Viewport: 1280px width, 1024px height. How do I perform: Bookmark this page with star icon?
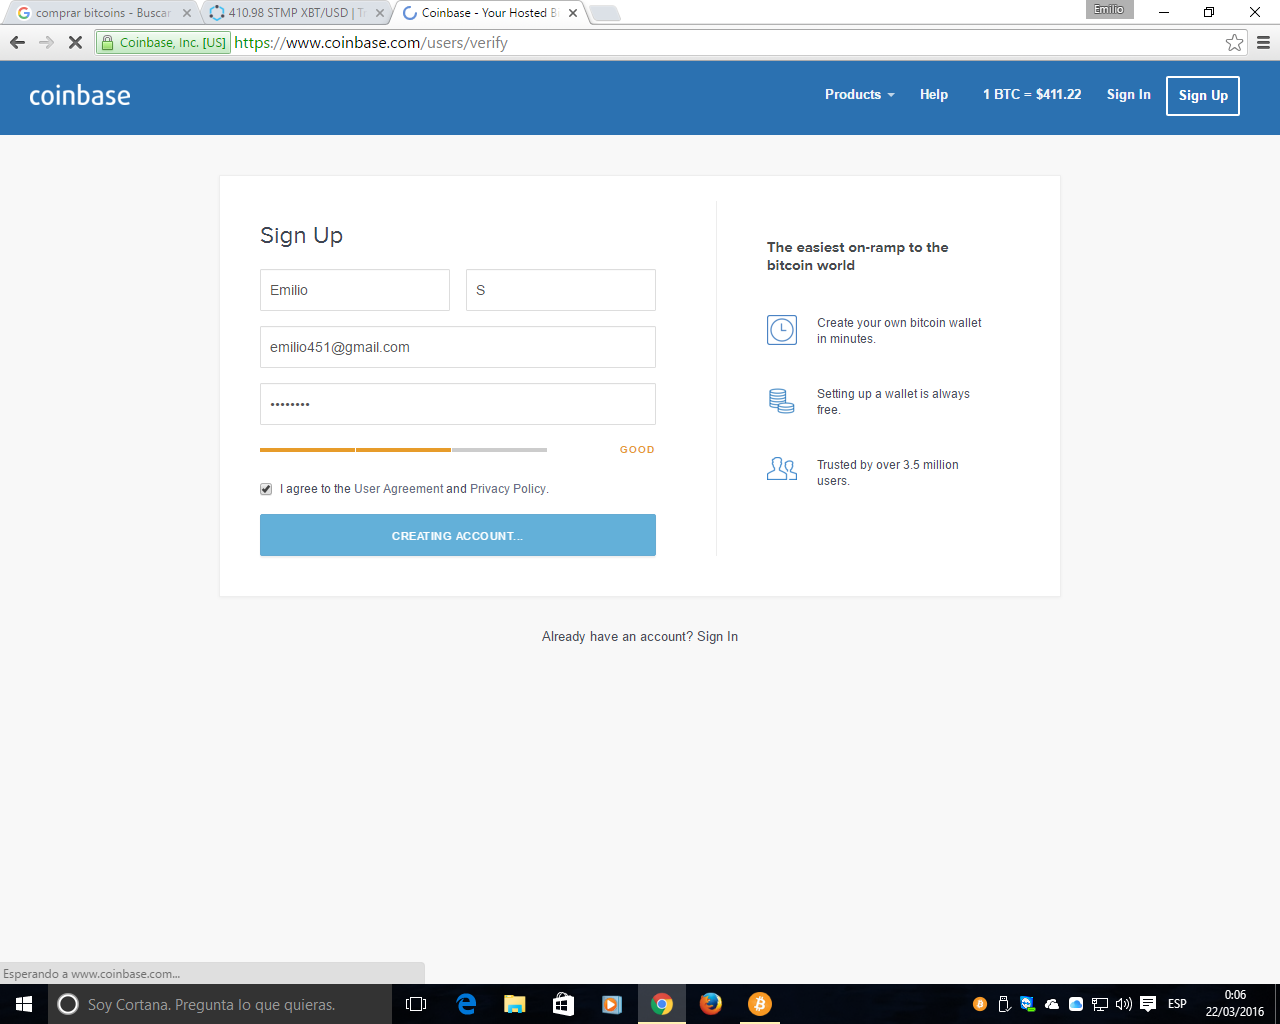point(1234,42)
